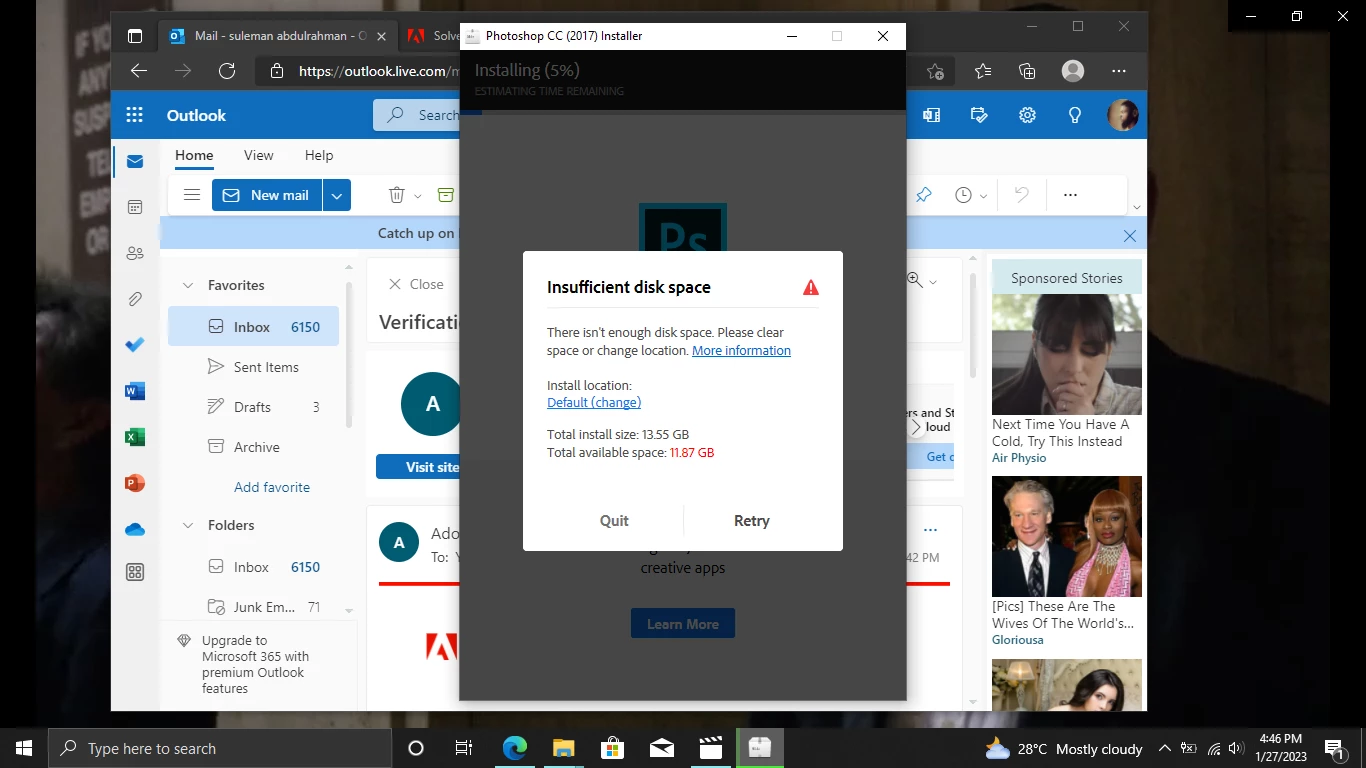Click Retry in the disk space dialog
Image resolution: width=1366 pixels, height=768 pixels.
pyautogui.click(x=751, y=521)
